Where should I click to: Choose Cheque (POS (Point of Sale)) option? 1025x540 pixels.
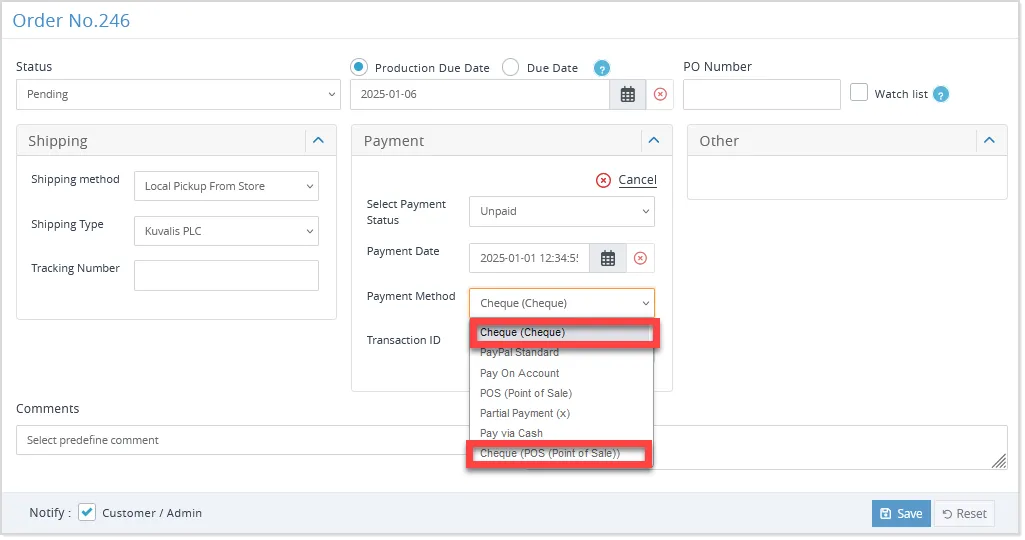562,453
